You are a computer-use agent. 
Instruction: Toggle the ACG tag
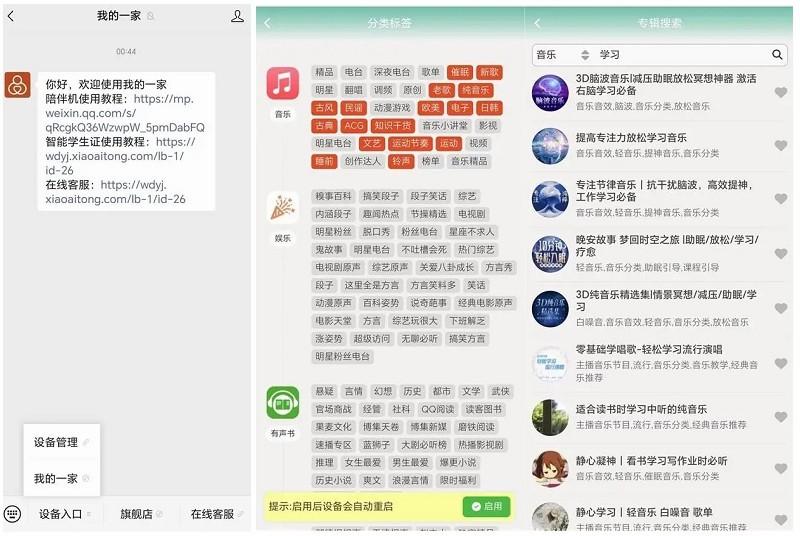[354, 126]
